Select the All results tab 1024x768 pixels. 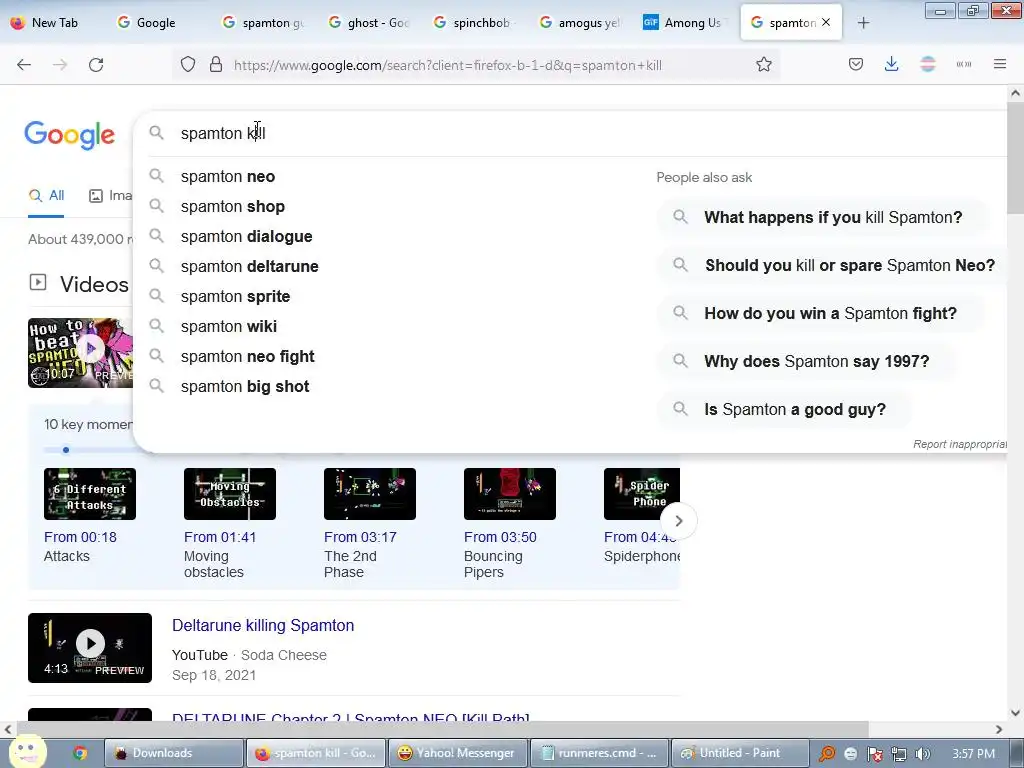pyautogui.click(x=46, y=195)
